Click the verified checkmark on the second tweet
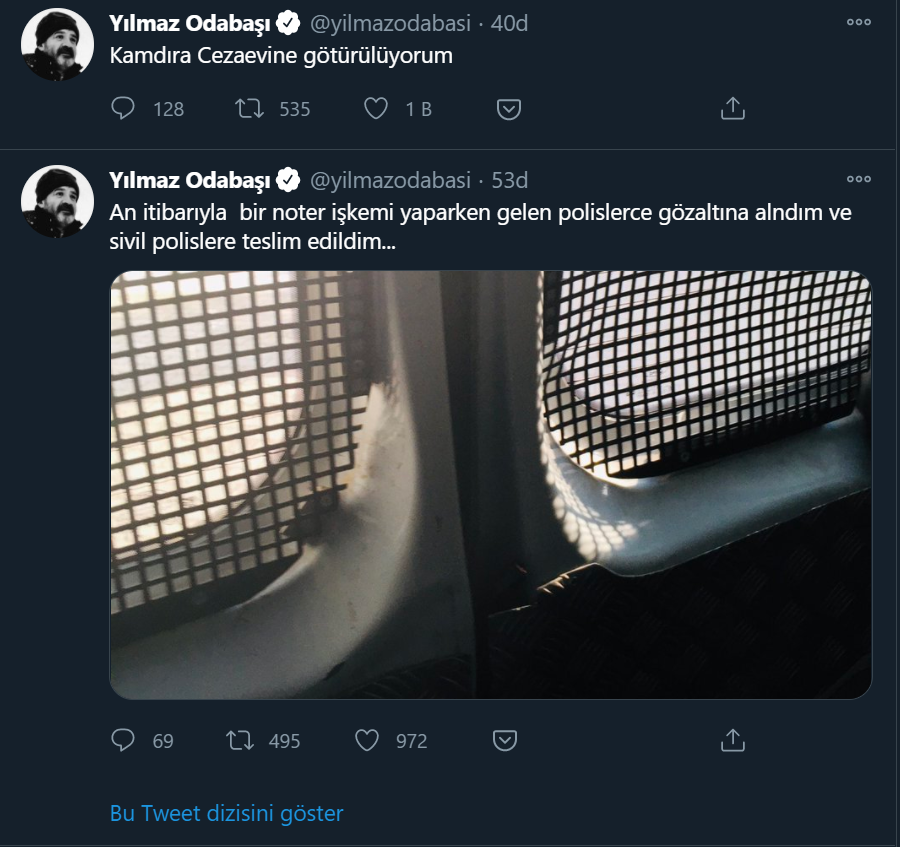Image resolution: width=900 pixels, height=847 pixels. [287, 181]
